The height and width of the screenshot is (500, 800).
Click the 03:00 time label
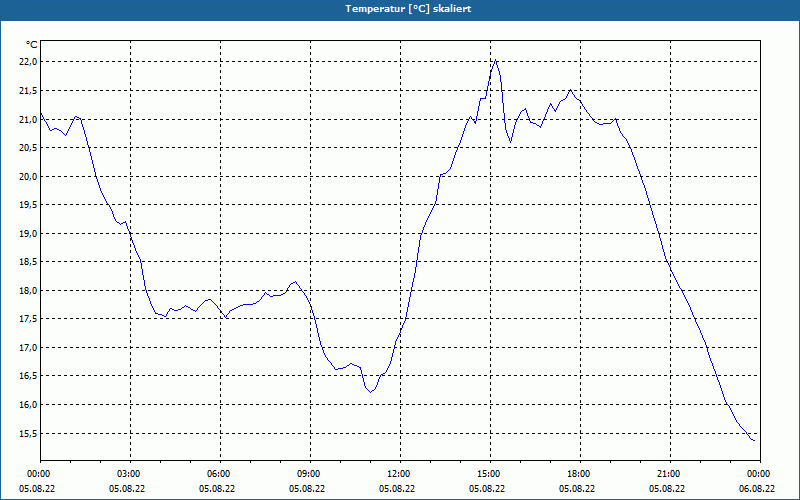[131, 474]
